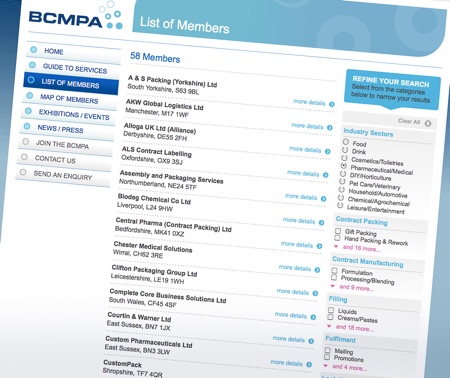Tick the Processing/Blending checkbox

pos(334,277)
